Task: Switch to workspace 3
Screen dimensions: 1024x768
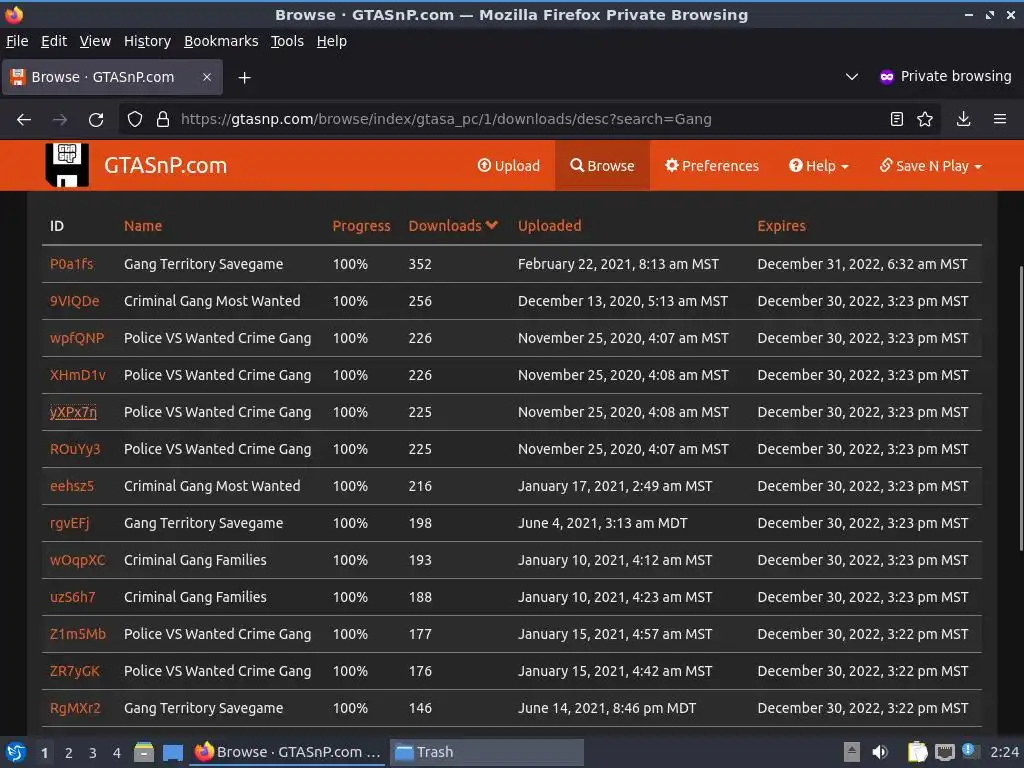Action: pos(93,753)
